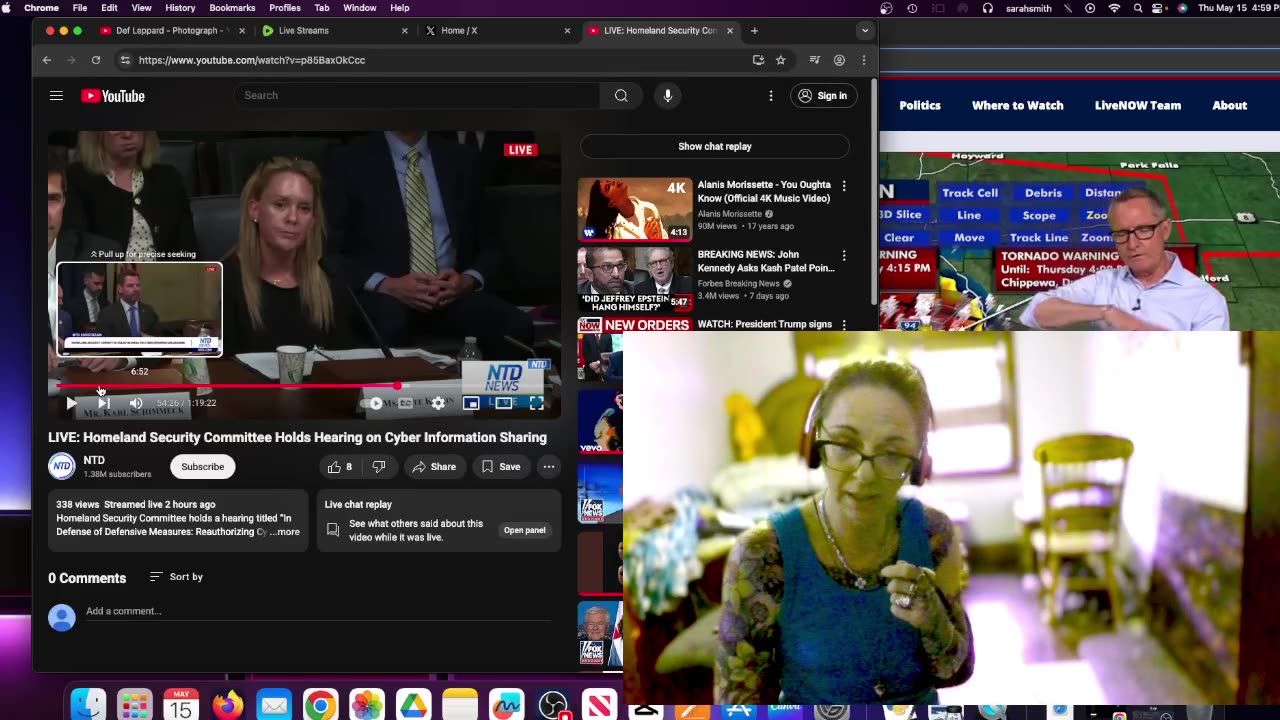The image size is (1280, 720).
Task: Save the video to a playlist
Action: tap(501, 467)
